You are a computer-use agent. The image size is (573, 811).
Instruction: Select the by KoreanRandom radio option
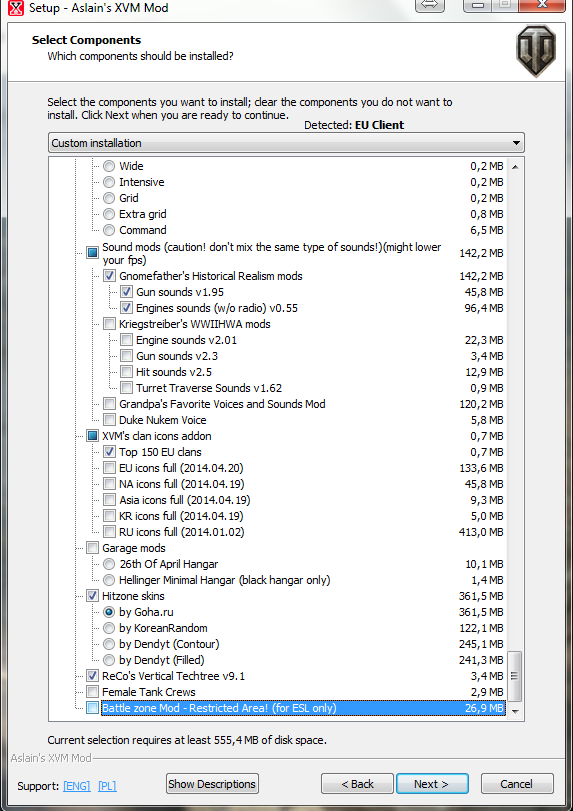click(x=109, y=628)
